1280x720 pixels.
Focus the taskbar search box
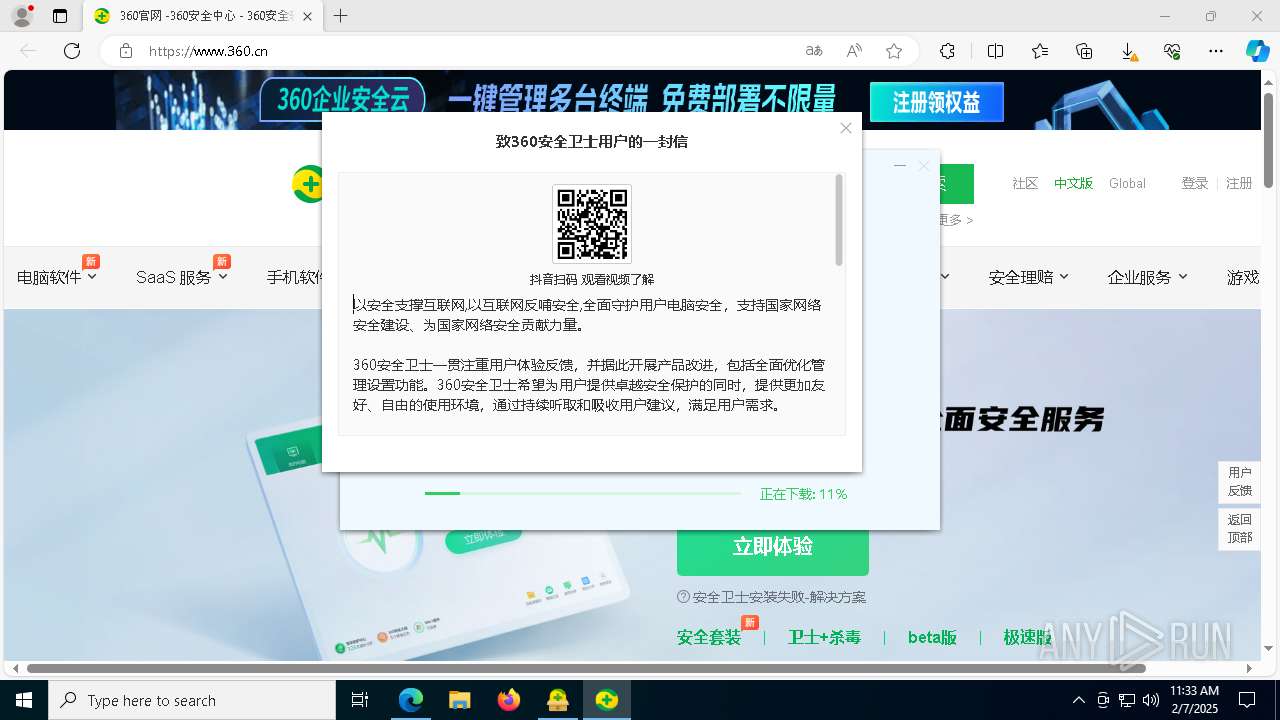tap(191, 700)
